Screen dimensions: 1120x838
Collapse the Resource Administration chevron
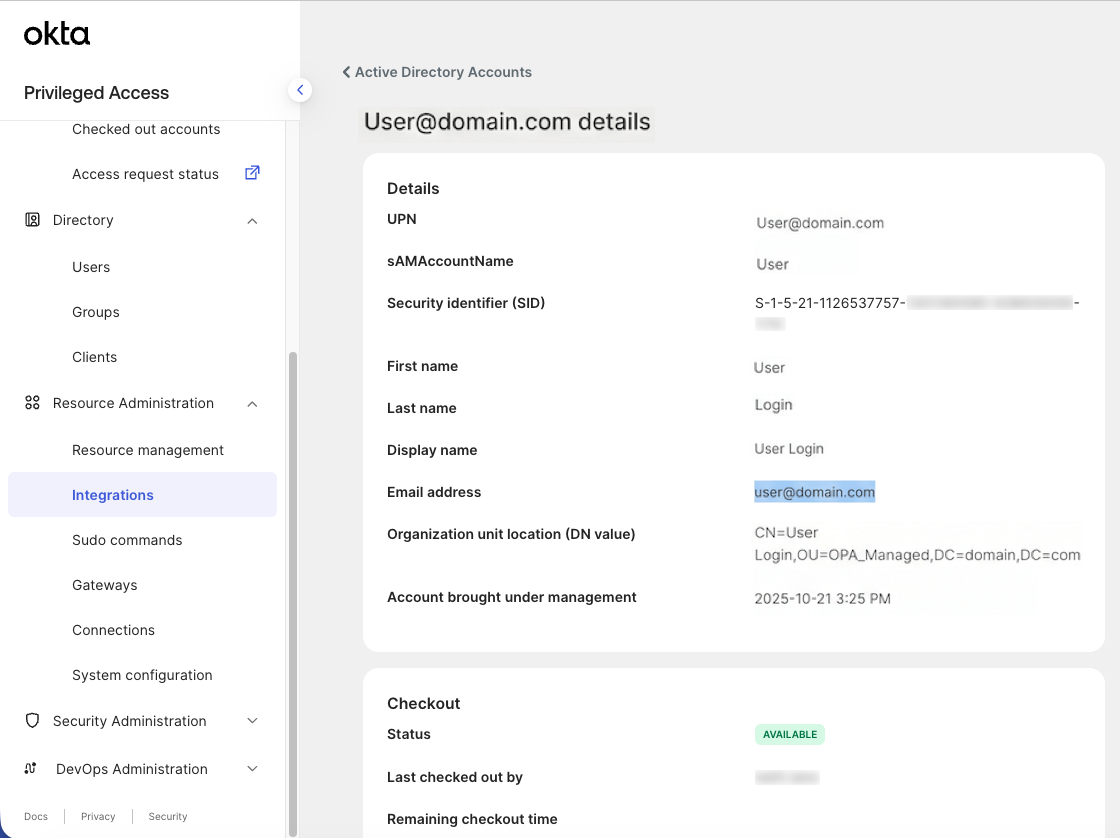pos(252,404)
